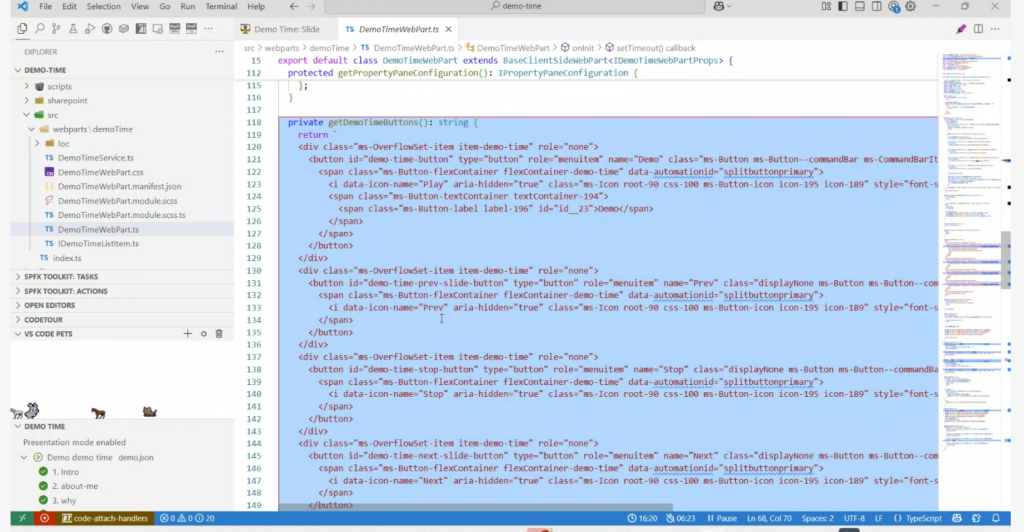Click the pink highlighter icon in editor toolbar
The width and height of the screenshot is (1024, 532).
click(x=961, y=29)
